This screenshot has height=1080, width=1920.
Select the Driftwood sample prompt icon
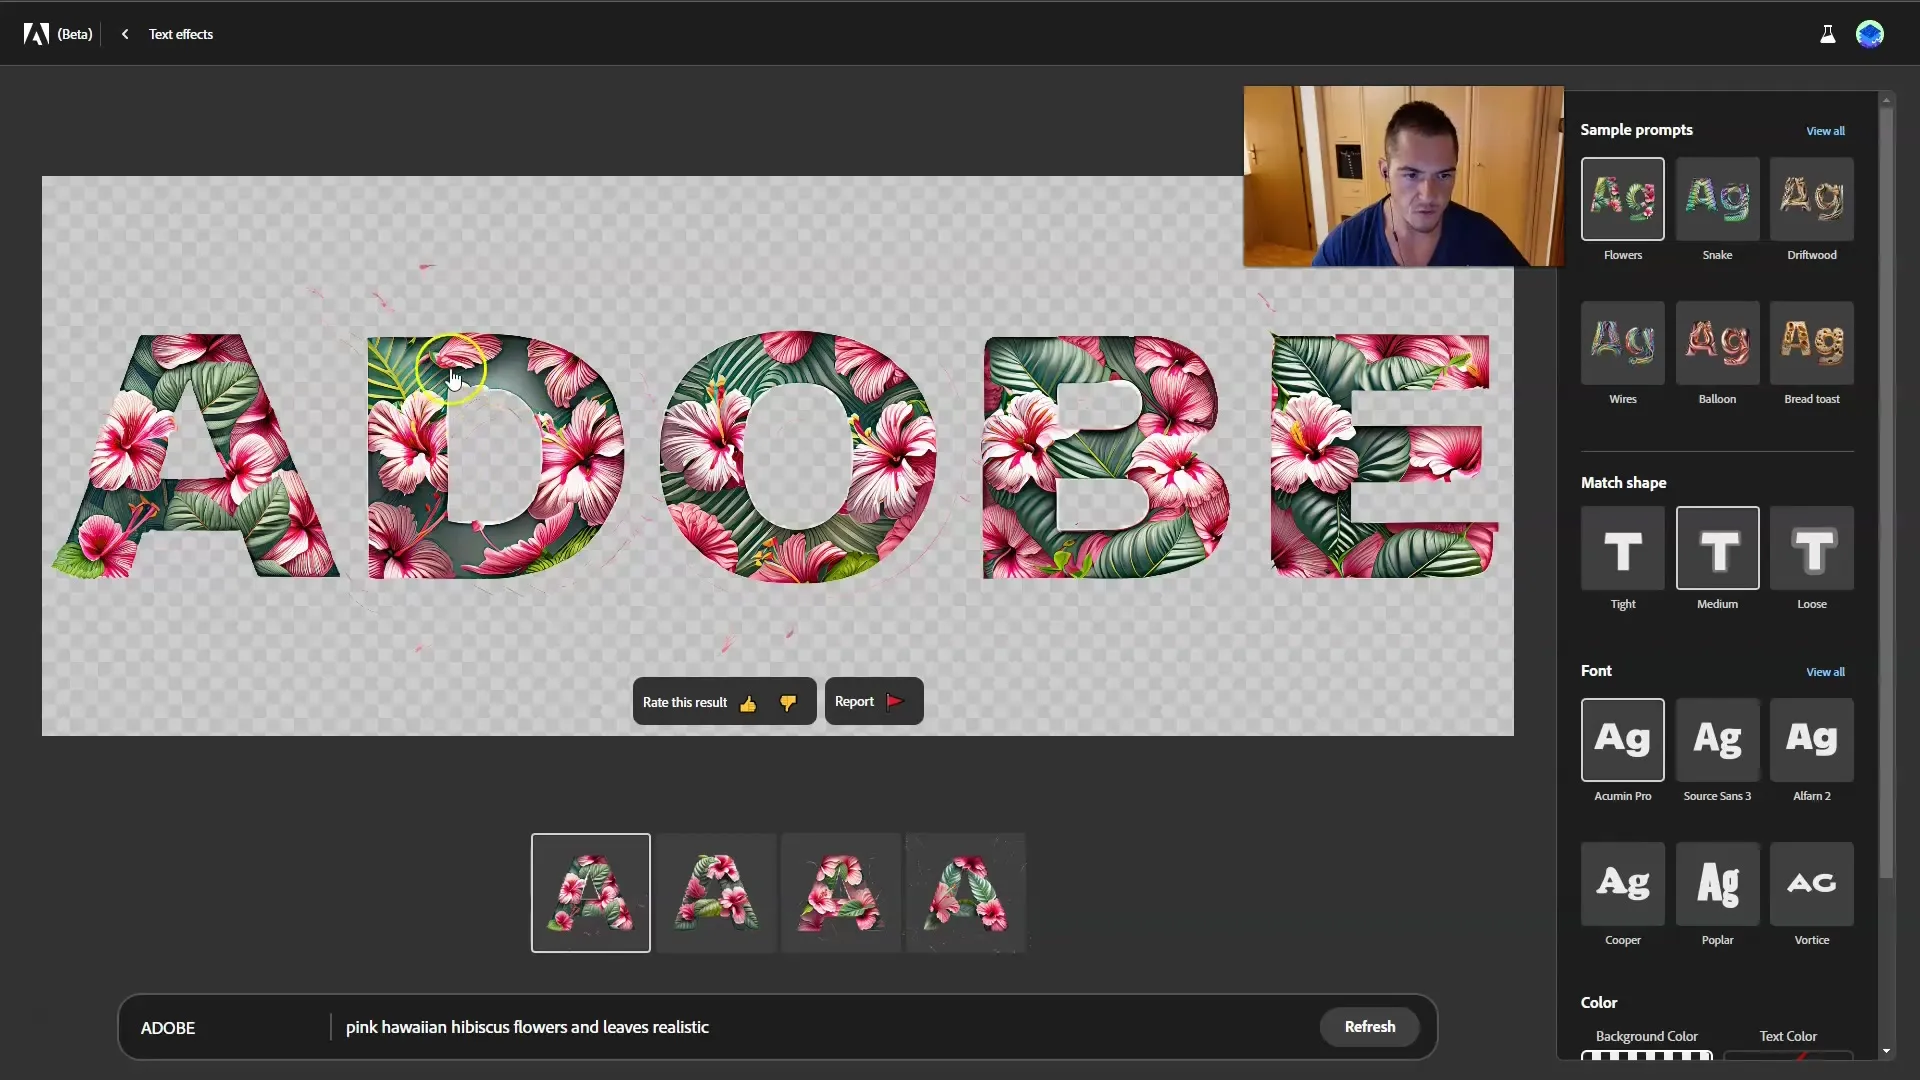(x=1812, y=198)
